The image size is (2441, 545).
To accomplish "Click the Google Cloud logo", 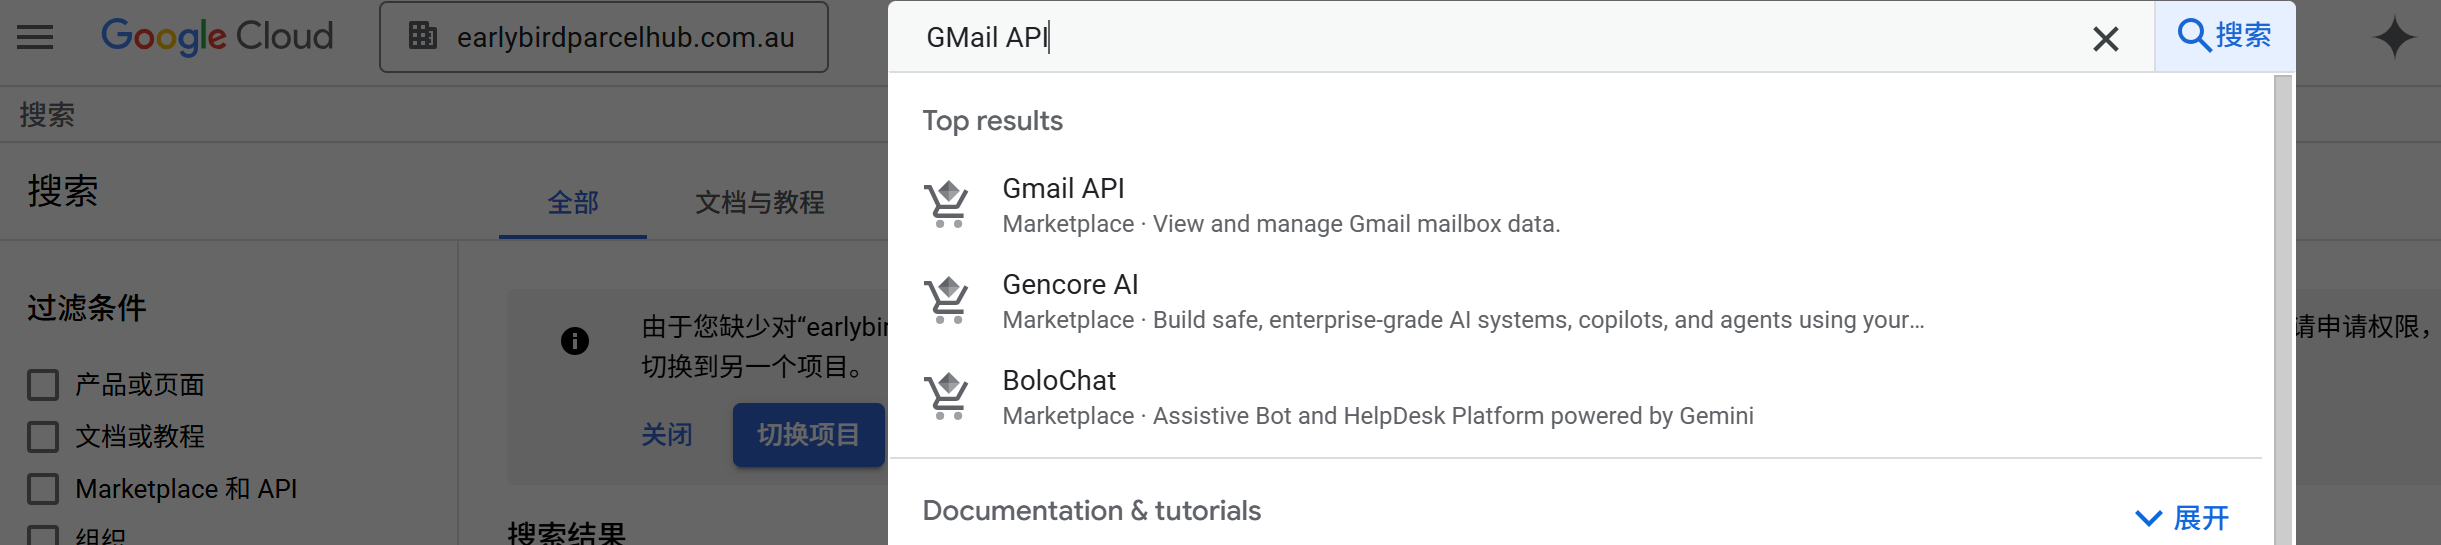I will coord(217,37).
